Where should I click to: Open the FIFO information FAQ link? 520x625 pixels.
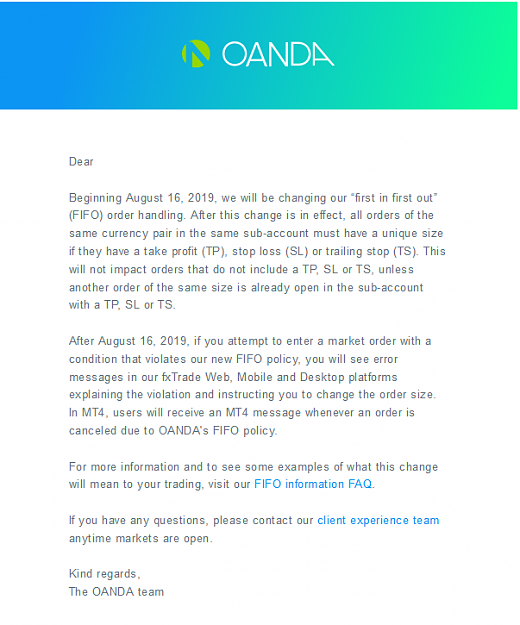pos(313,484)
